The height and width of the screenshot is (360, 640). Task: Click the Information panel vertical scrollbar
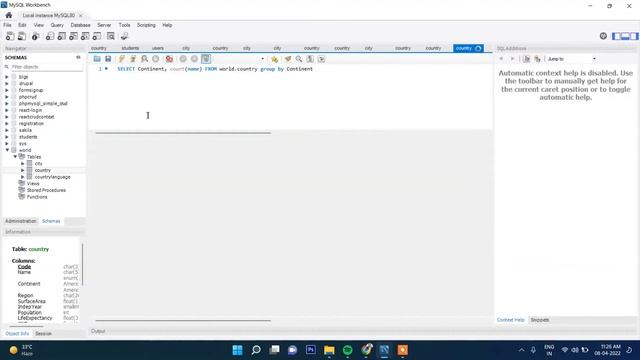[82, 264]
